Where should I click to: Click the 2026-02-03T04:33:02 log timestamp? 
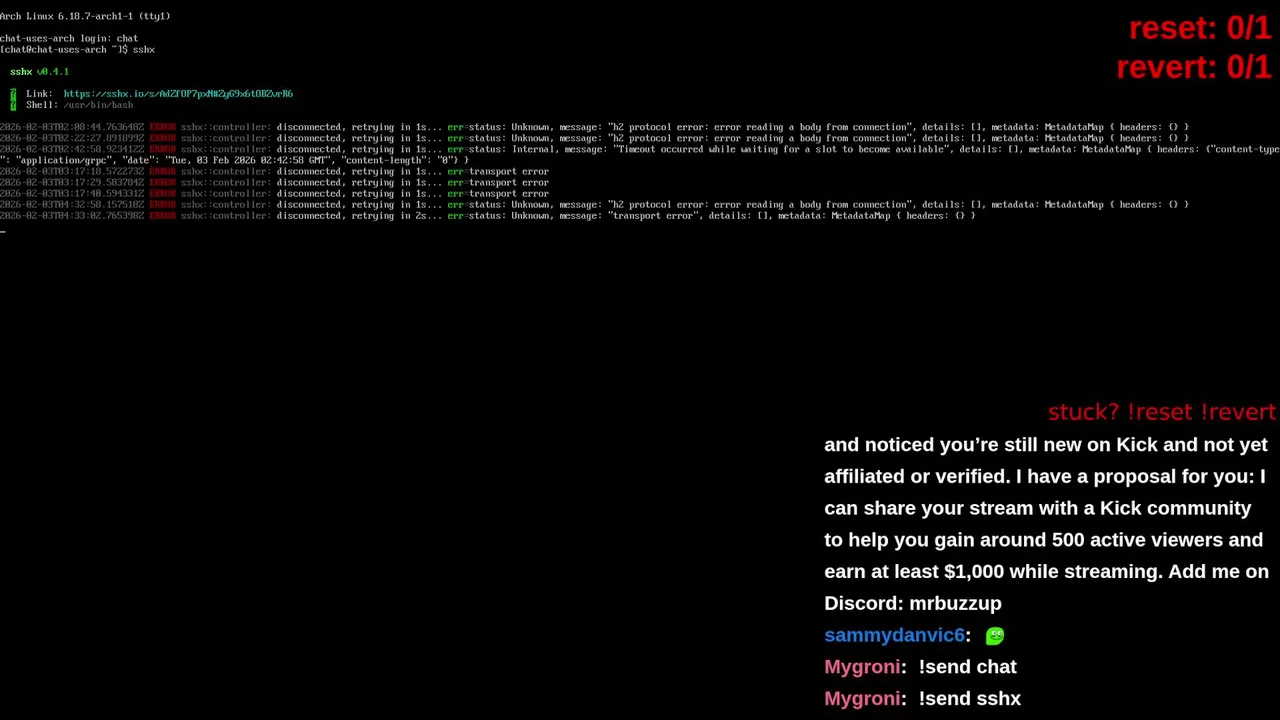point(72,216)
